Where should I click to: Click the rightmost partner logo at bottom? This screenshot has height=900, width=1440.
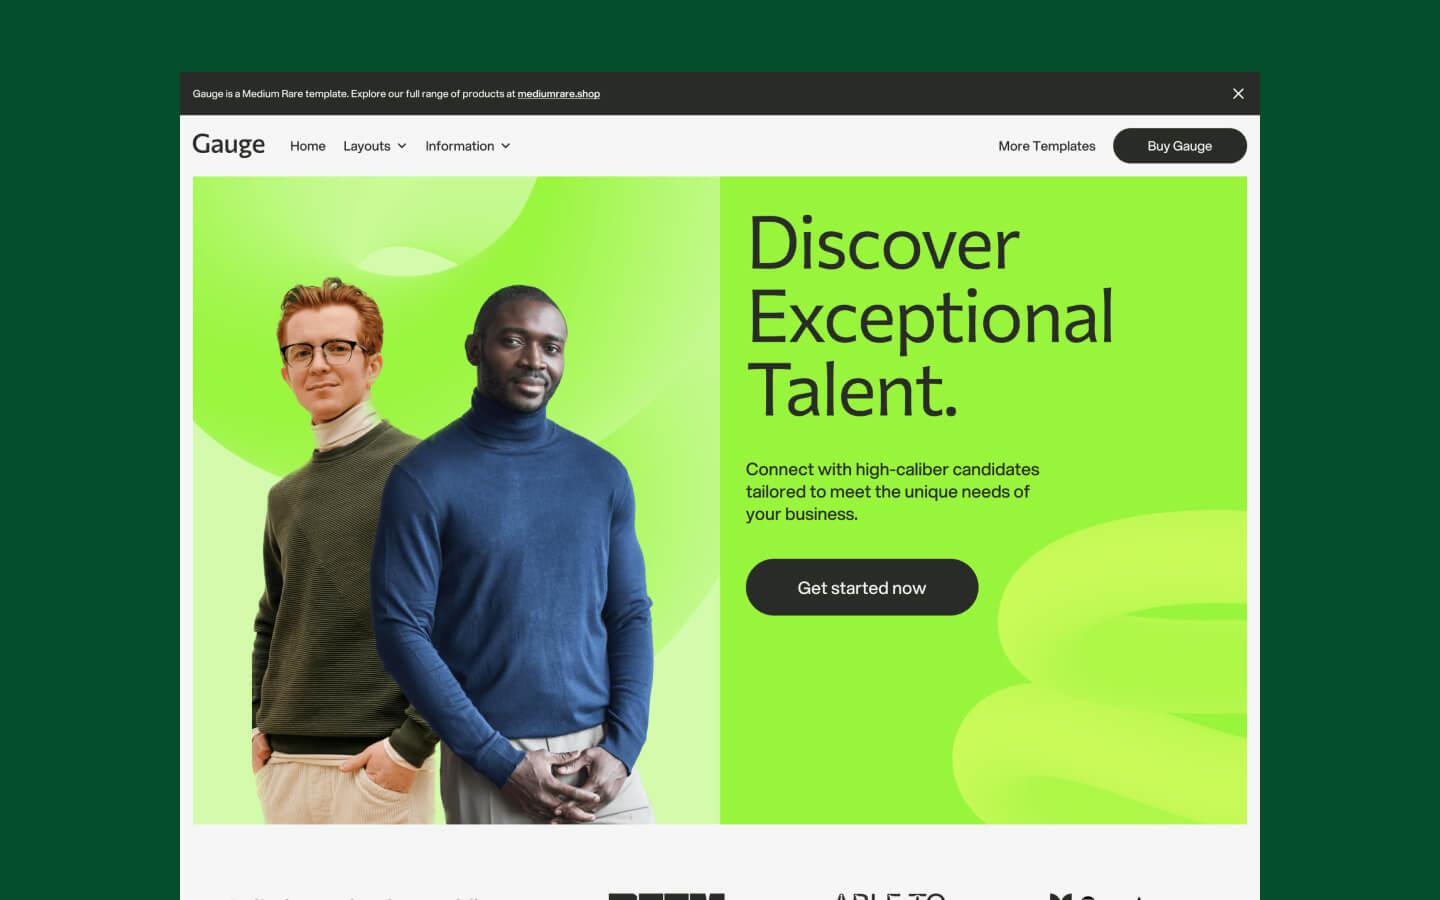tap(1095, 896)
